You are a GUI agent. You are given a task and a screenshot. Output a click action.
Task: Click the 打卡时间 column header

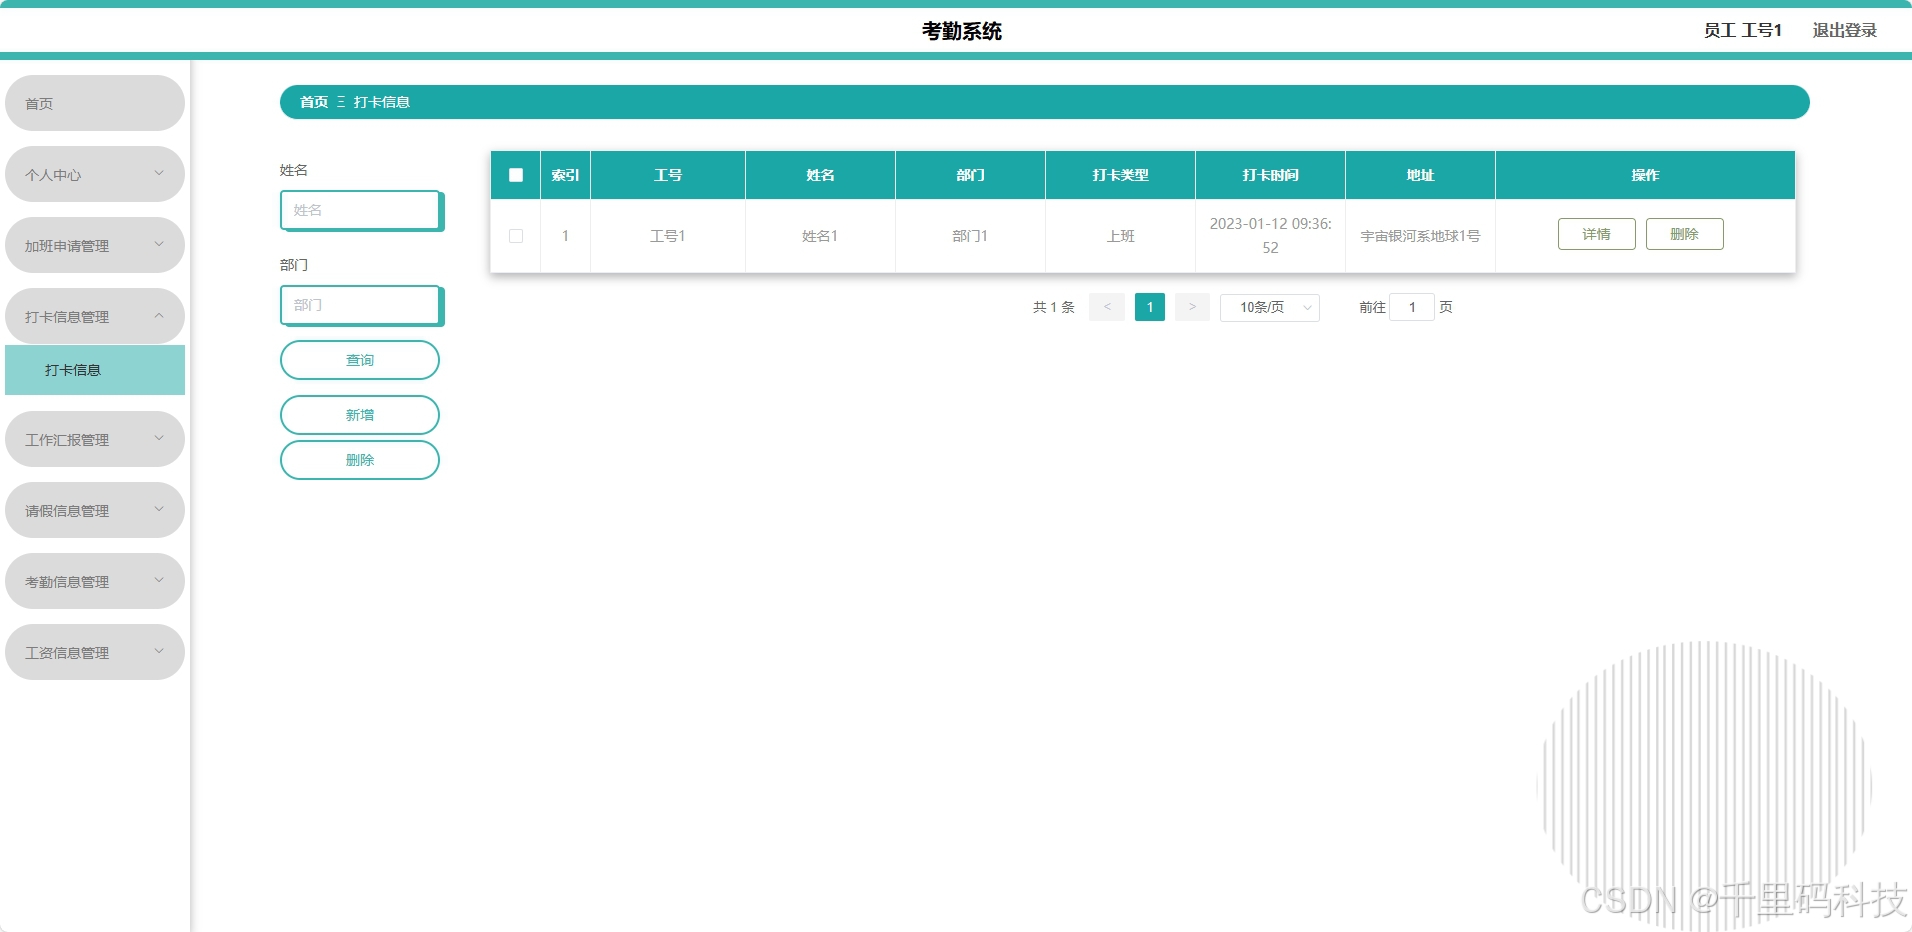[x=1270, y=175]
